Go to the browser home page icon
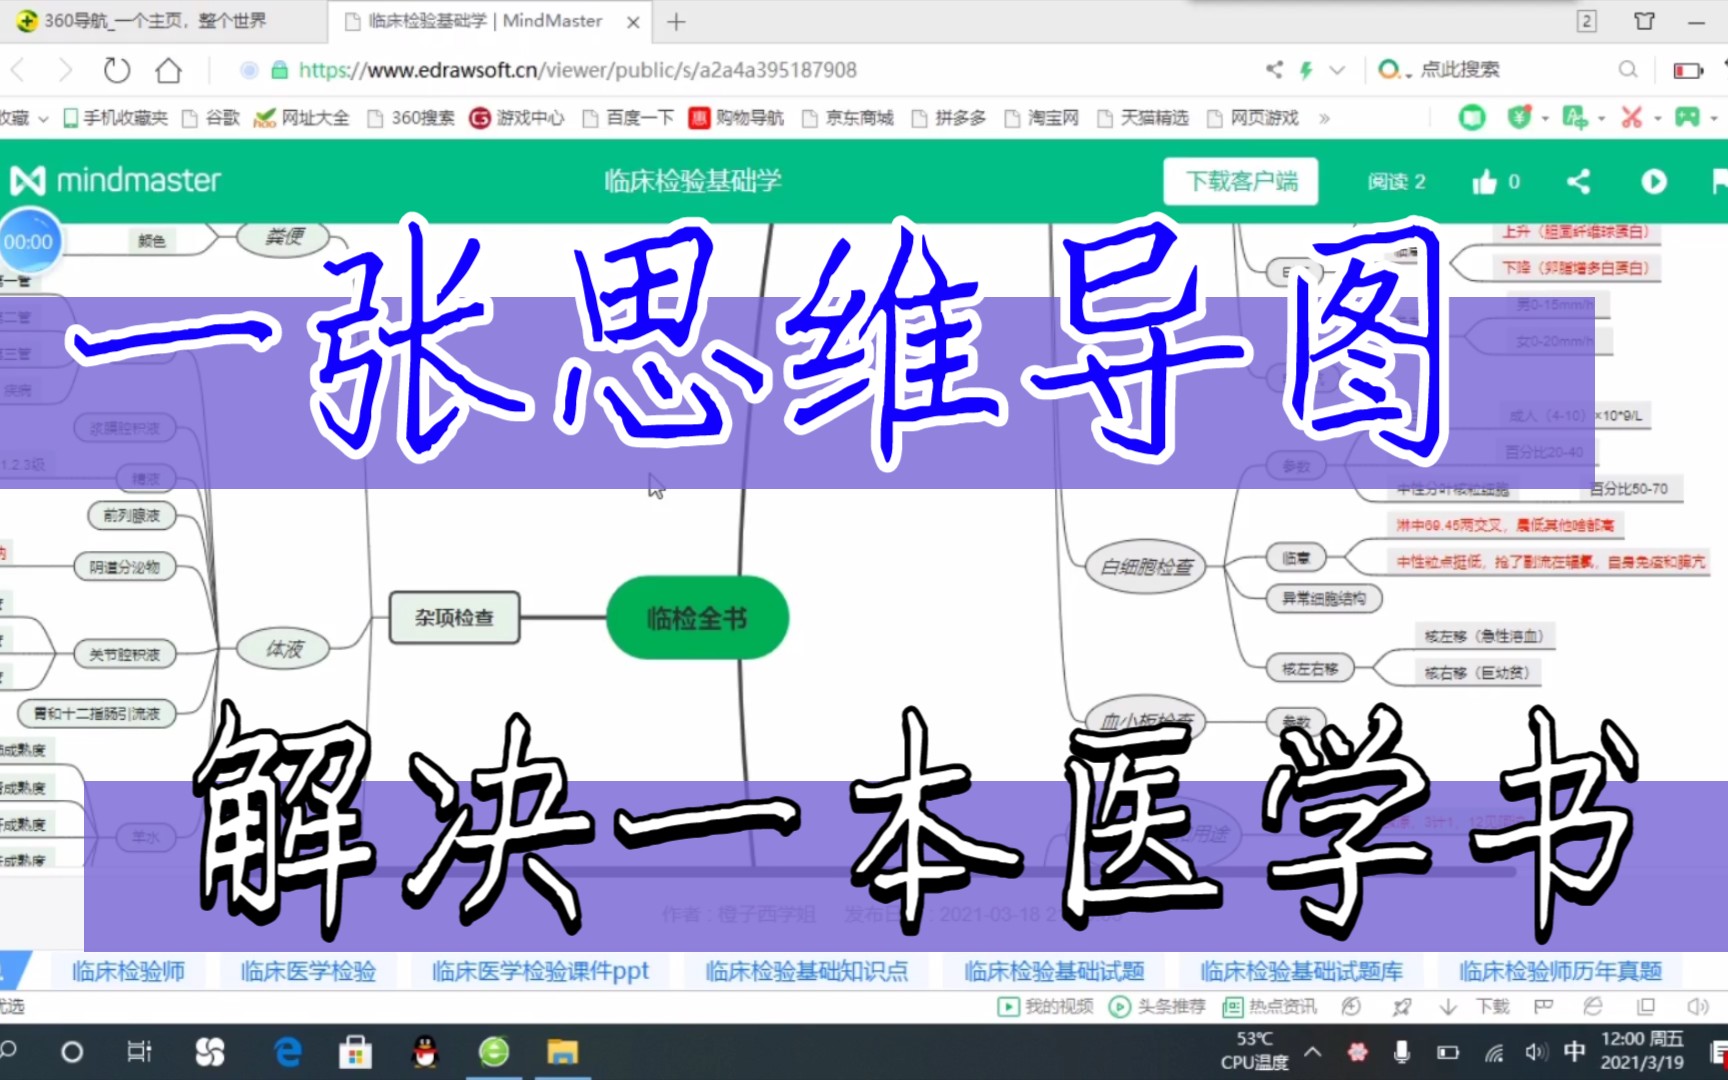The width and height of the screenshot is (1728, 1080). [169, 70]
